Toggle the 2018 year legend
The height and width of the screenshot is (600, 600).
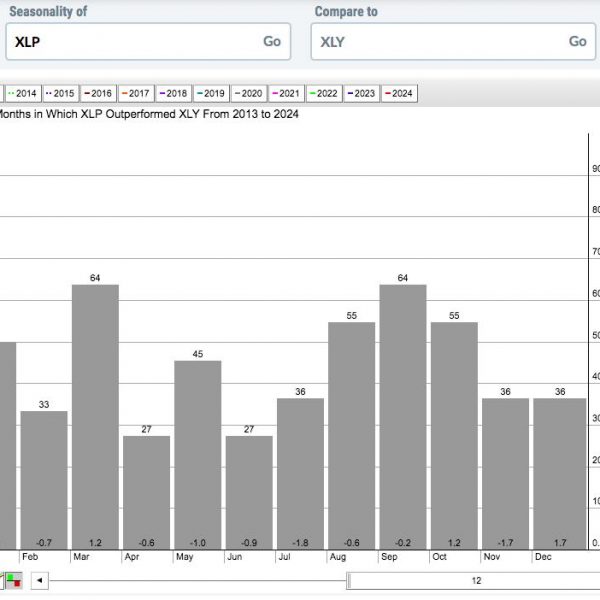(x=173, y=93)
